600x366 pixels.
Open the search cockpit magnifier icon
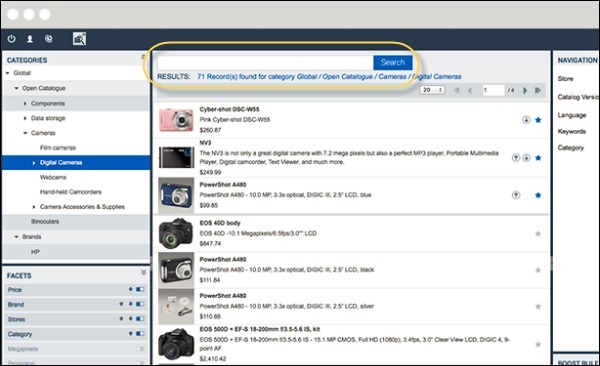tap(79, 39)
